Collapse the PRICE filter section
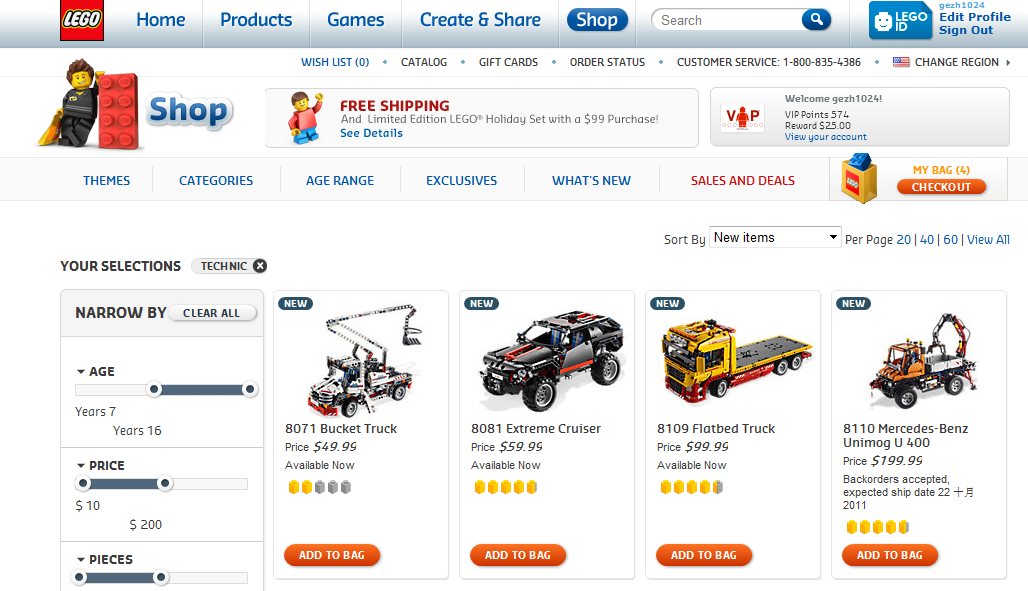The image size is (1028, 591). point(81,466)
